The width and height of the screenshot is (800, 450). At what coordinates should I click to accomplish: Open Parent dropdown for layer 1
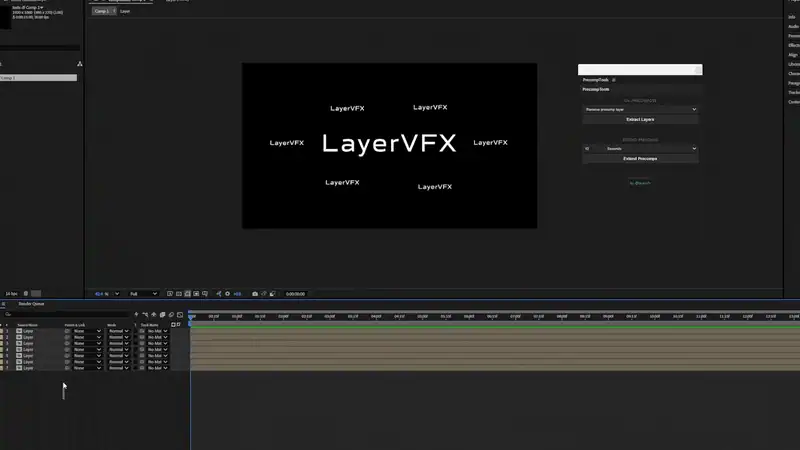pyautogui.click(x=87, y=331)
